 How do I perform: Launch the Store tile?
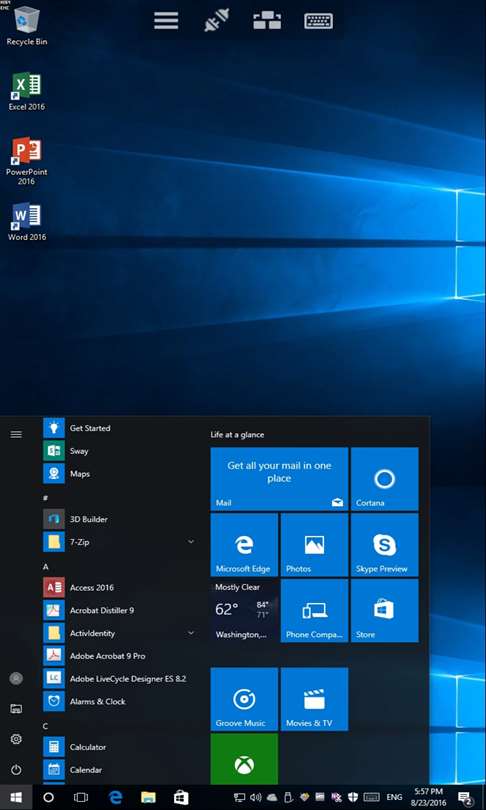click(x=385, y=611)
